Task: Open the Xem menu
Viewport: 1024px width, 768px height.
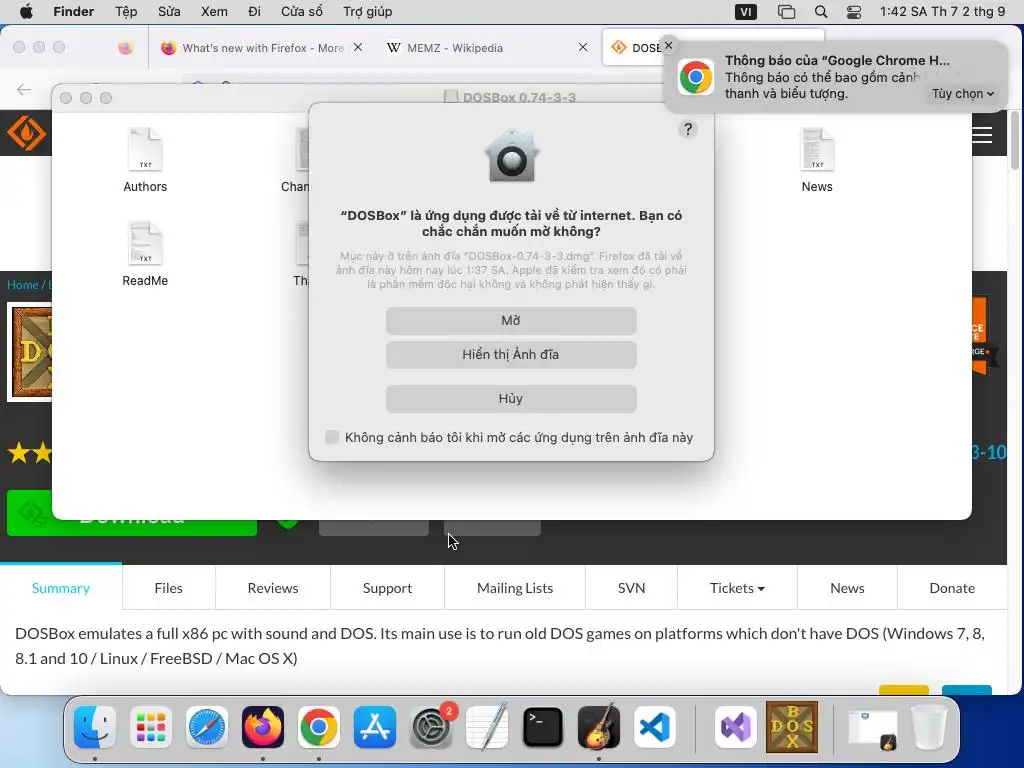Action: coord(214,12)
